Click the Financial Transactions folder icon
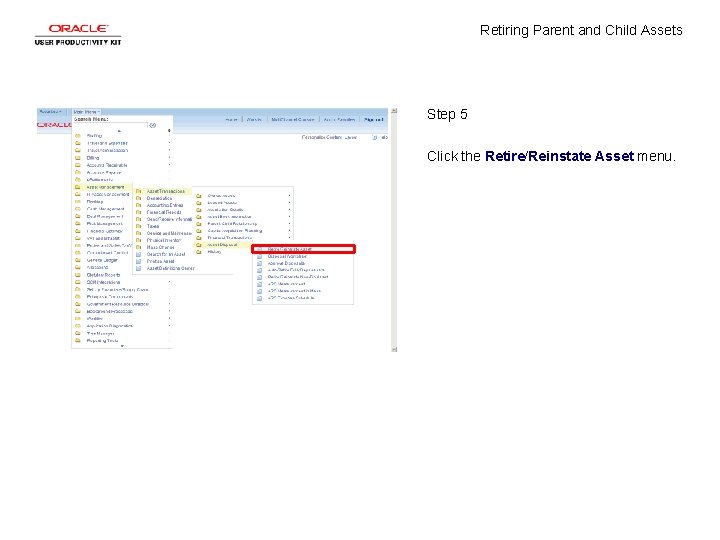Screen dimensions: 720x540 coord(199,238)
